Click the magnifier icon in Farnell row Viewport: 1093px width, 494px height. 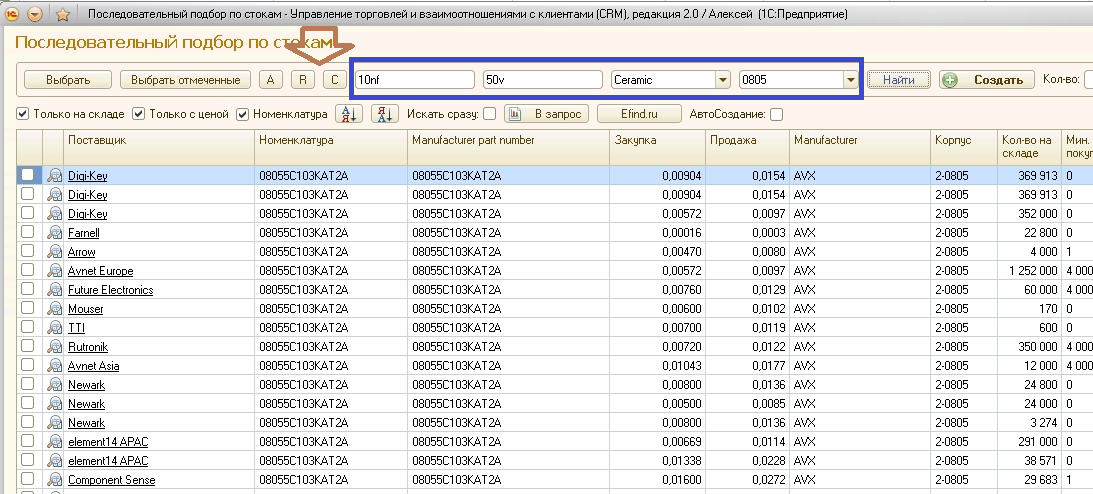click(54, 233)
